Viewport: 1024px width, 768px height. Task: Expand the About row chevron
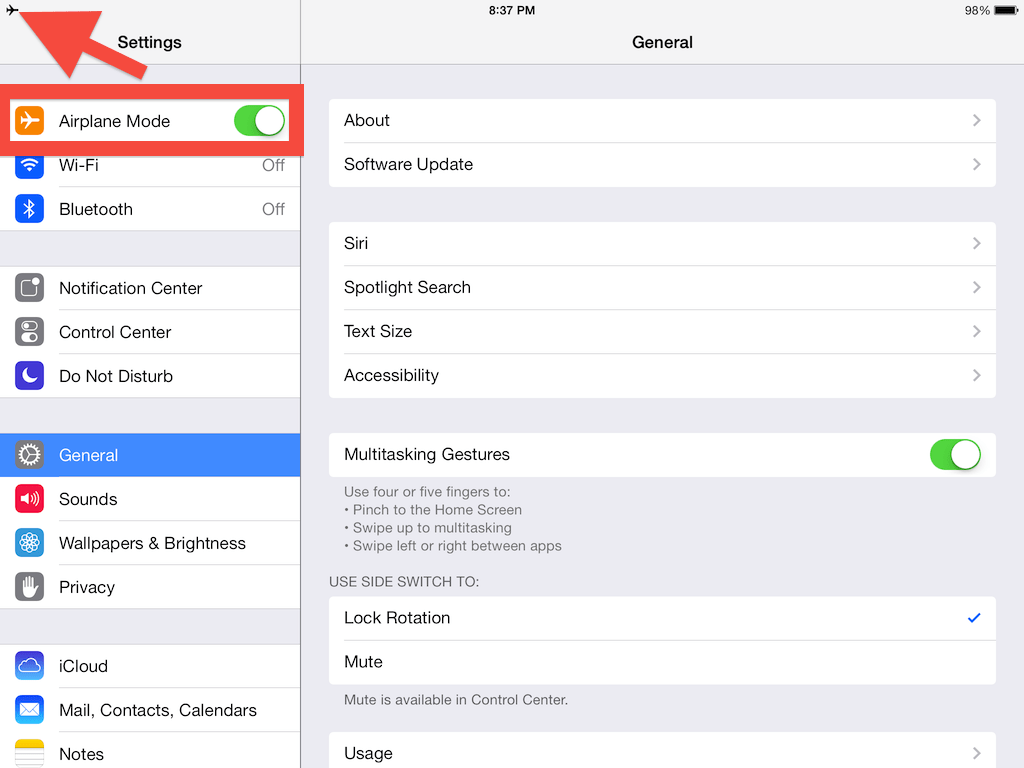pos(976,120)
